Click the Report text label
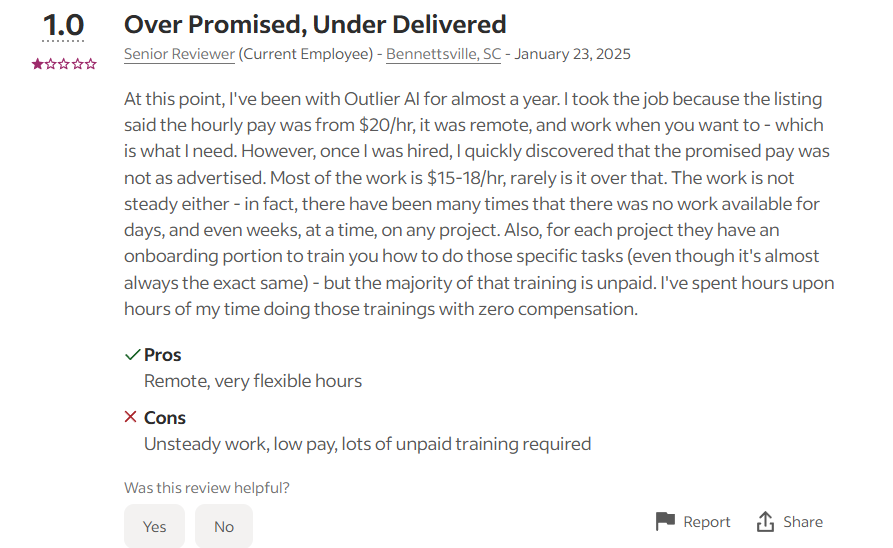This screenshot has width=893, height=548. pos(706,522)
